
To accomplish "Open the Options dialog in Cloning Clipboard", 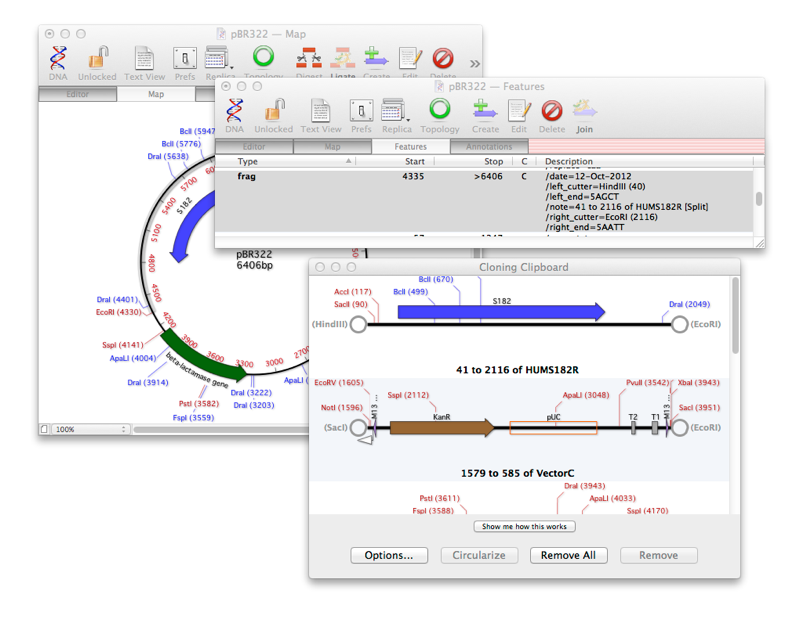I will (x=389, y=555).
